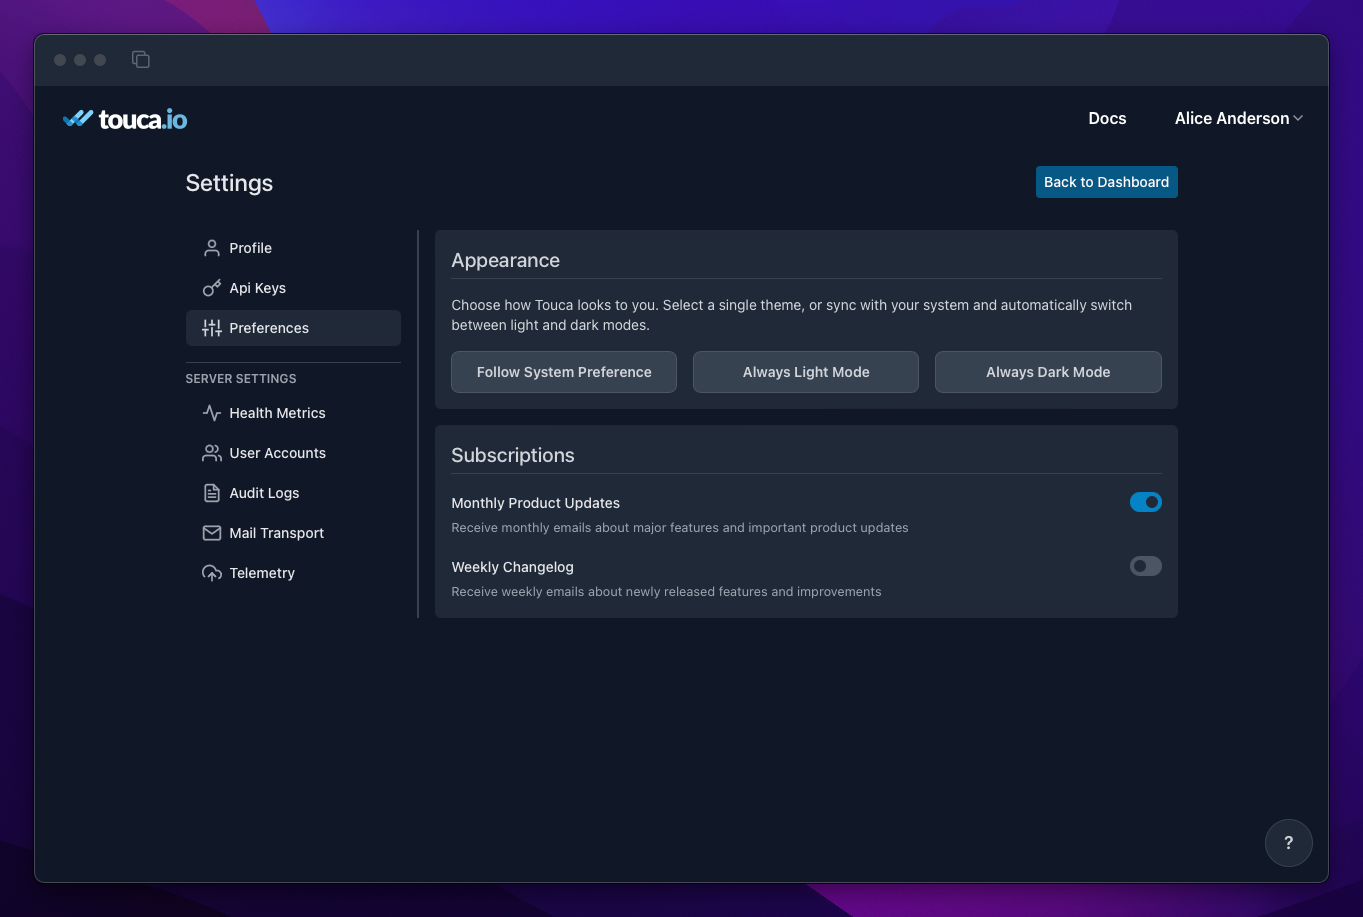This screenshot has height=917, width=1363.
Task: Click Back to Dashboard button
Action: pos(1106,182)
